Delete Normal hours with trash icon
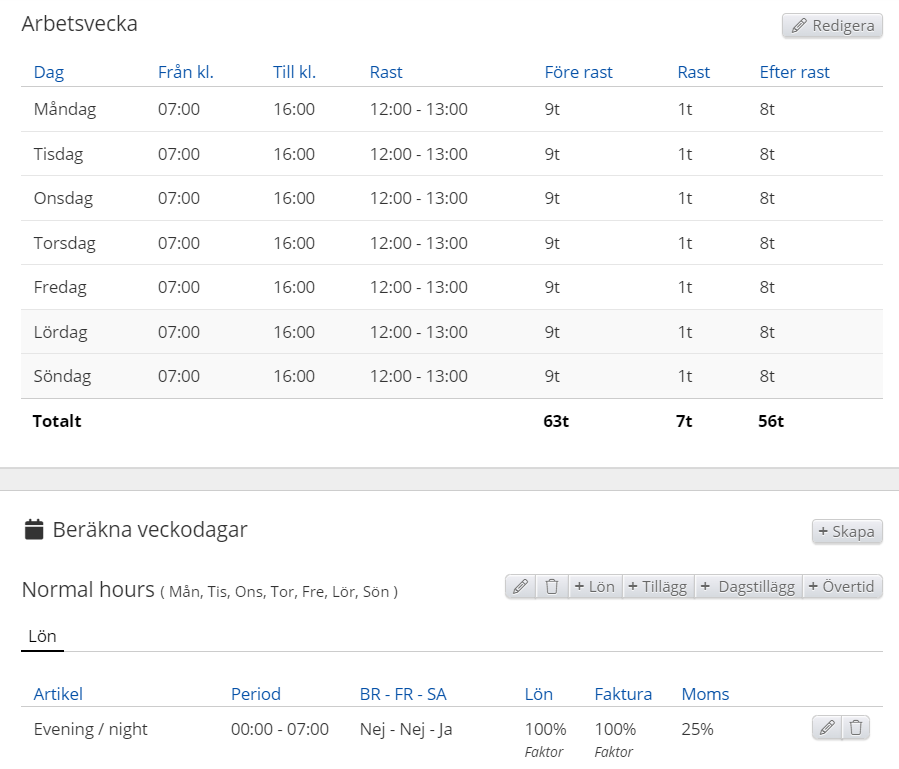The image size is (899, 769). click(552, 587)
